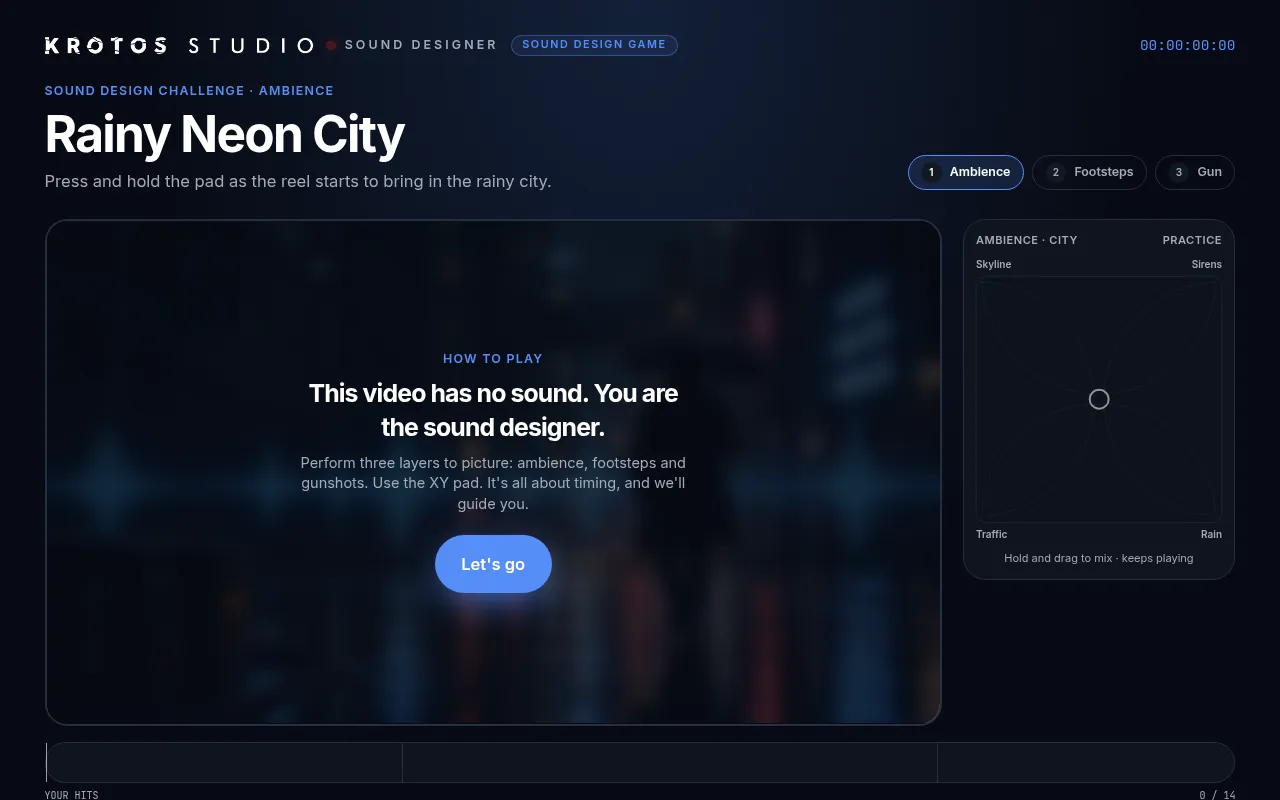
Task: Click the middle segment of the hit timeline
Action: 670,763
